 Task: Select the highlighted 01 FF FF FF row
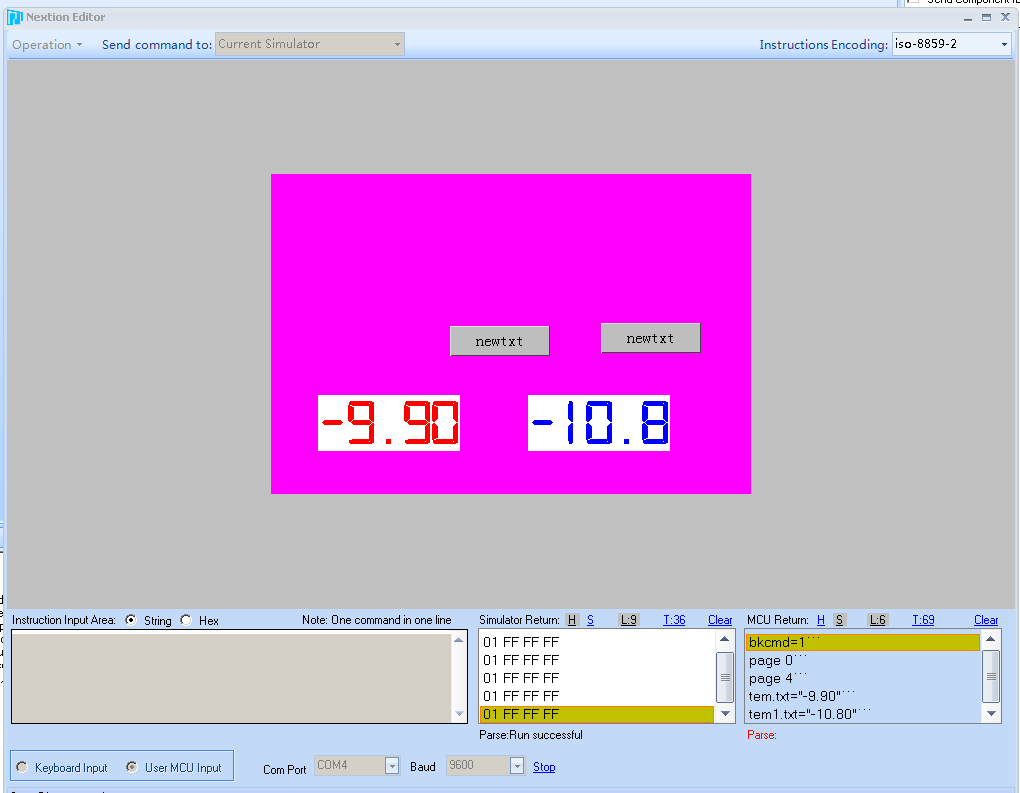[597, 714]
